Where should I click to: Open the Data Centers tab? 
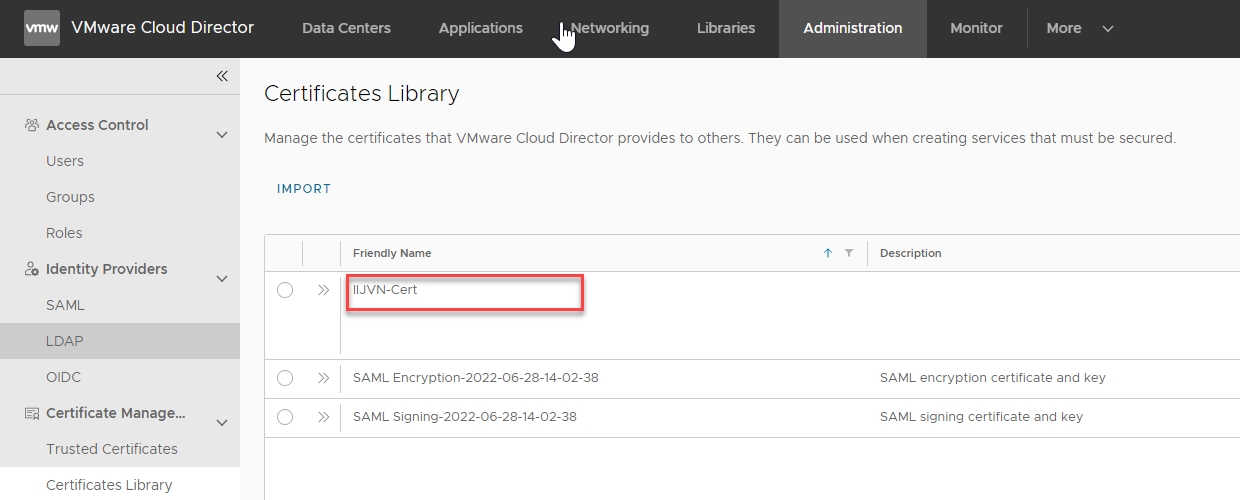pos(346,28)
